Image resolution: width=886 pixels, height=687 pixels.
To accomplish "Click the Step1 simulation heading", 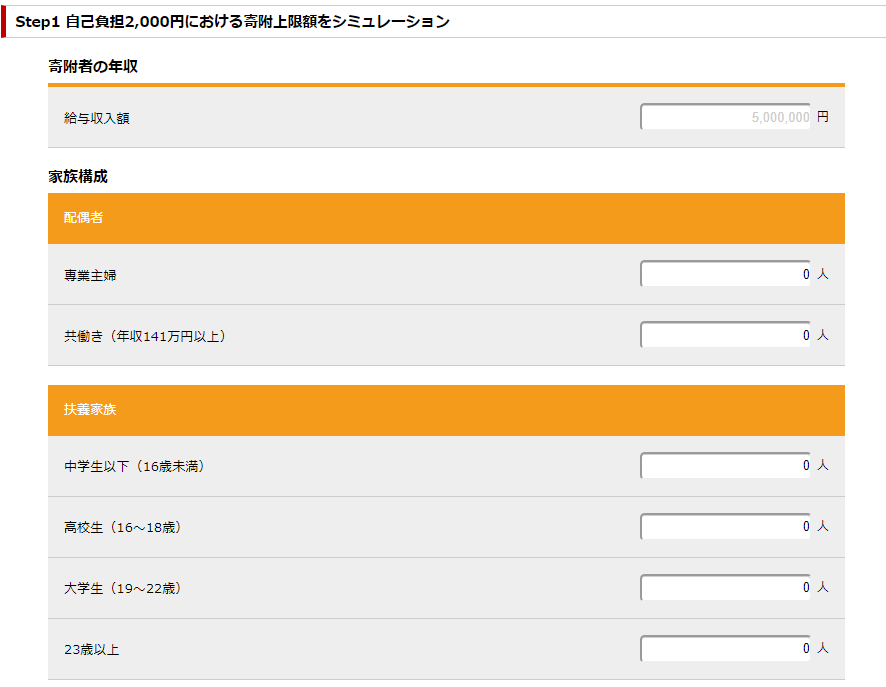I will (232, 22).
